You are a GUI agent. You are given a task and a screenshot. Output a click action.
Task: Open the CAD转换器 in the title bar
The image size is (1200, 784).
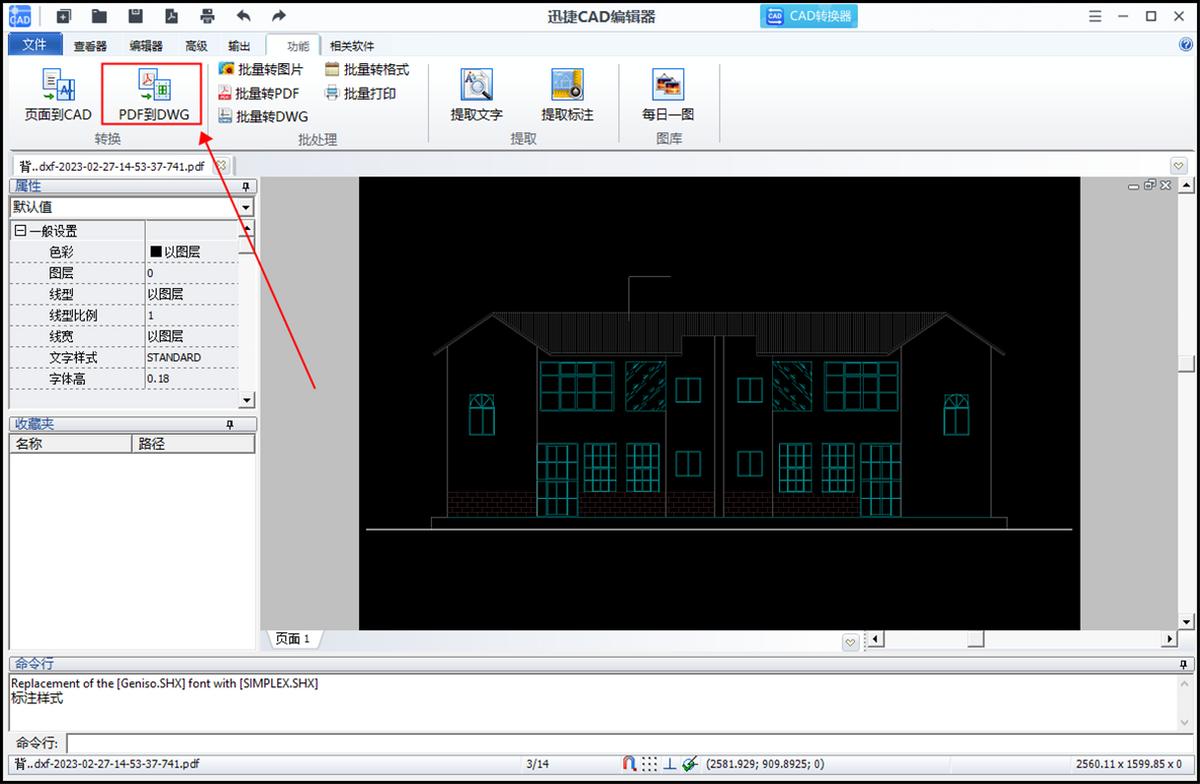(806, 16)
